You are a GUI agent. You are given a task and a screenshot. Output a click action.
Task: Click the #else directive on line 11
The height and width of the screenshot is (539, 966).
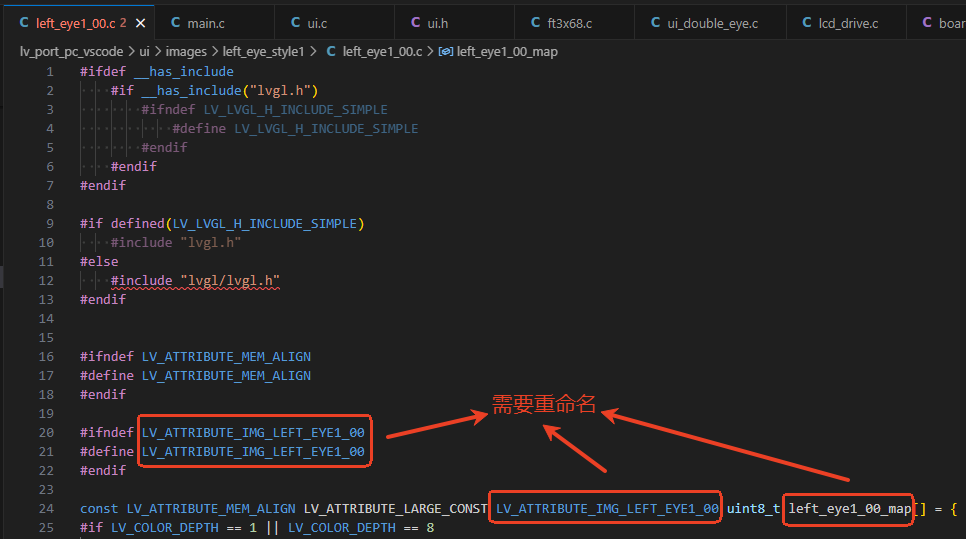click(99, 262)
